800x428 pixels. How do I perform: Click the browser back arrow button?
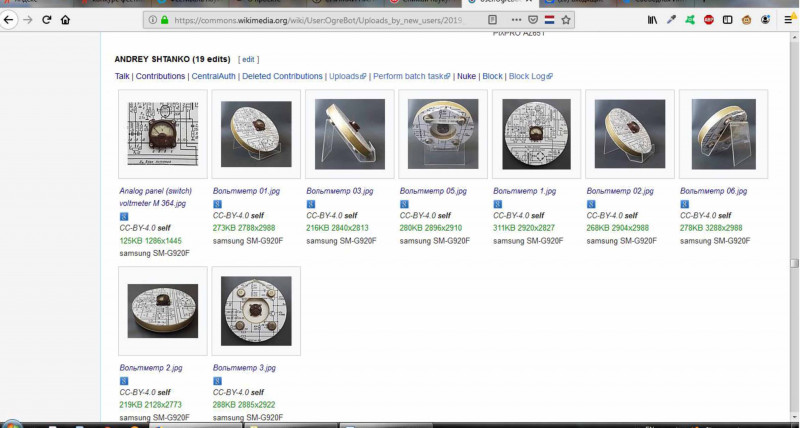point(9,20)
